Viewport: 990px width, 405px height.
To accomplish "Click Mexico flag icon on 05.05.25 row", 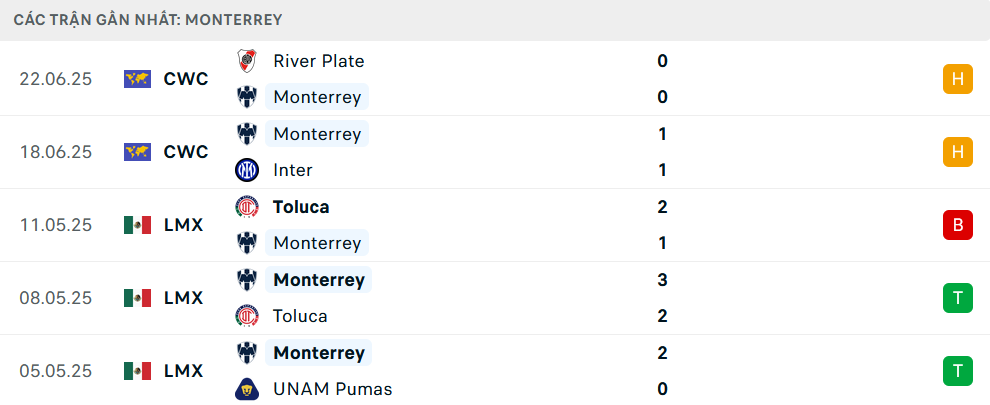I will tap(137, 371).
